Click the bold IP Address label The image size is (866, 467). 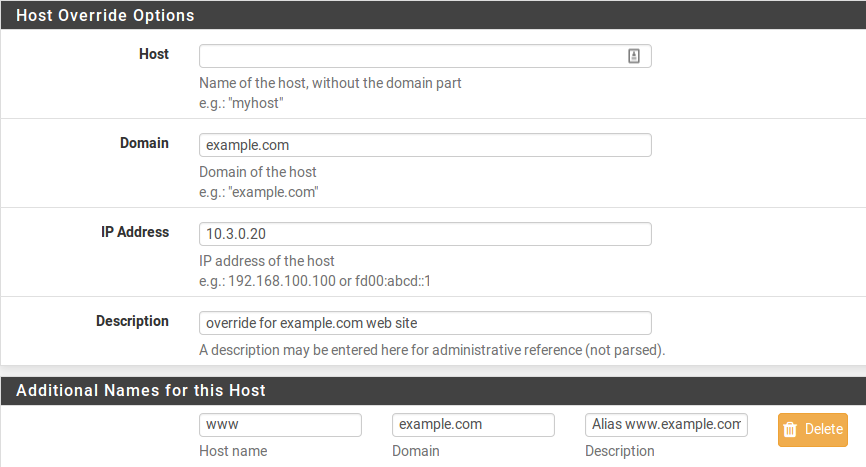[x=138, y=232]
